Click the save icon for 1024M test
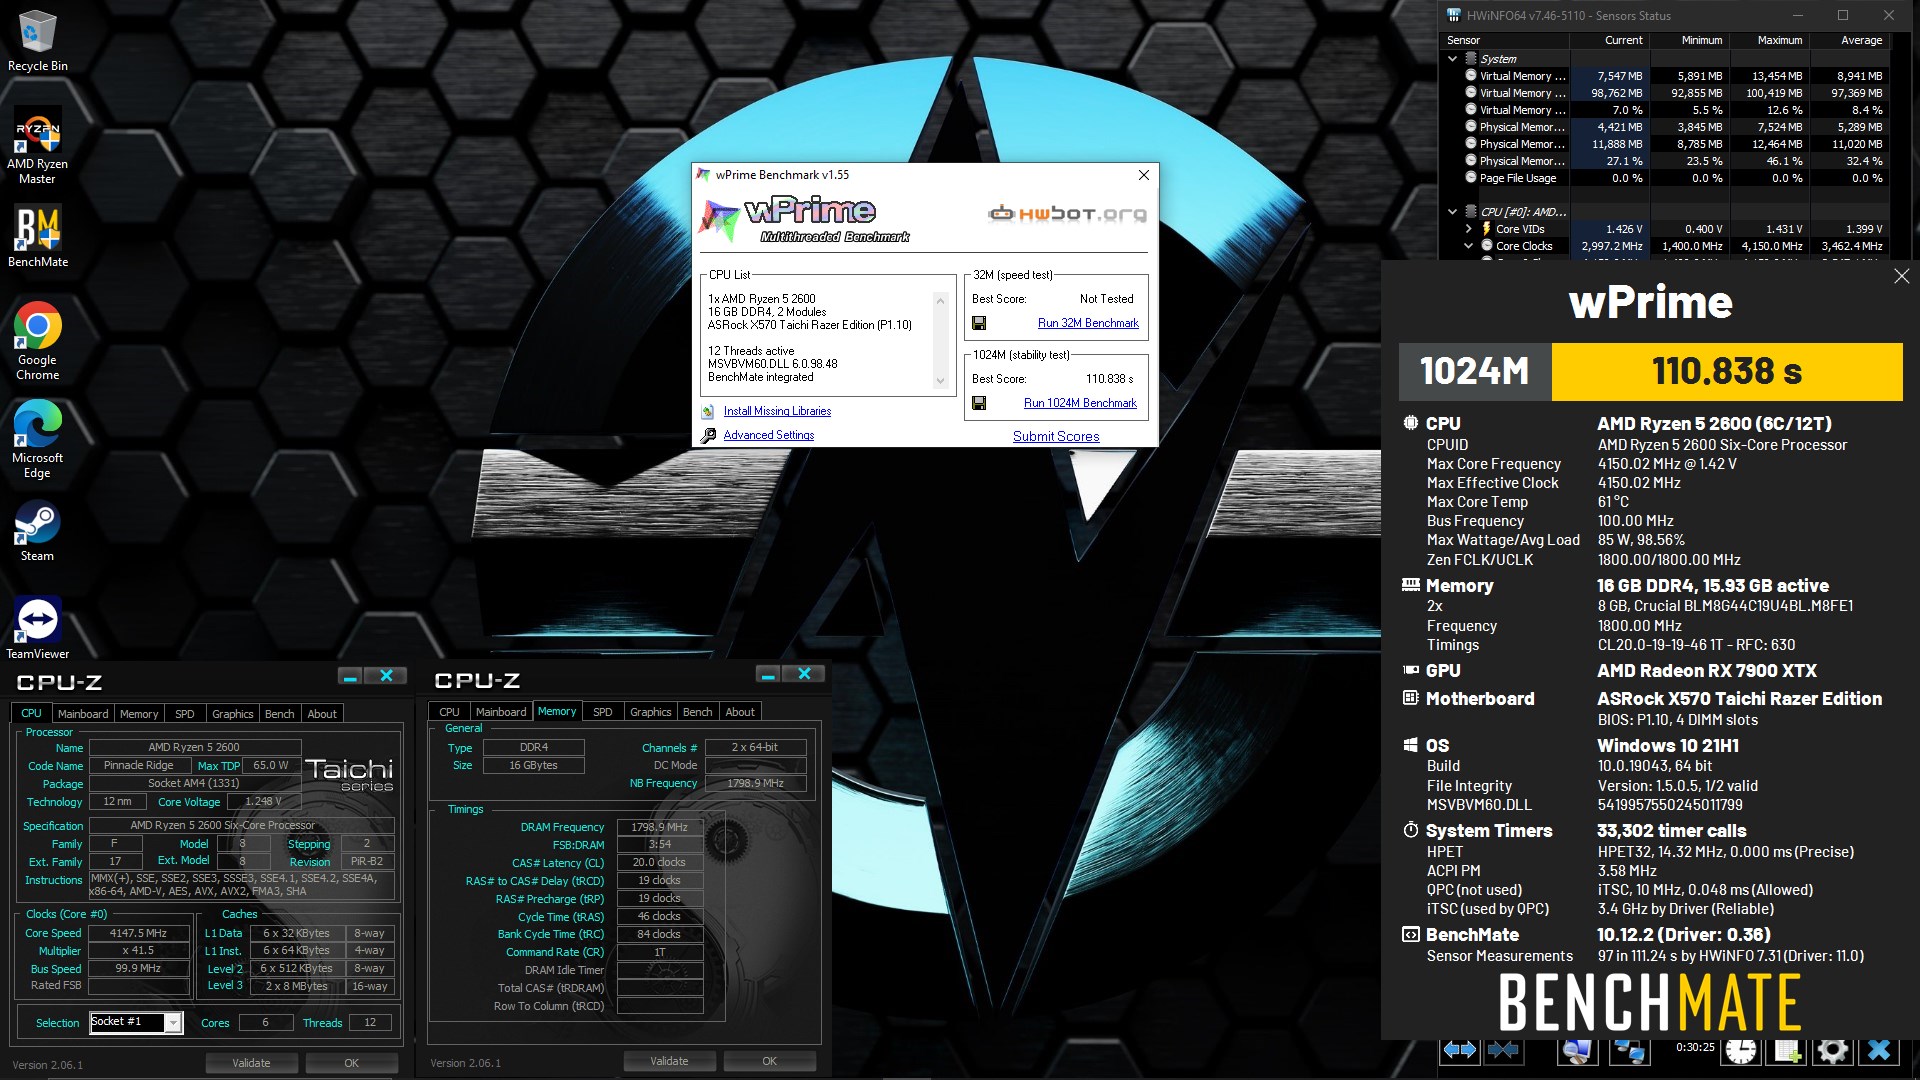Screen dimensions: 1920x1080 (979, 403)
